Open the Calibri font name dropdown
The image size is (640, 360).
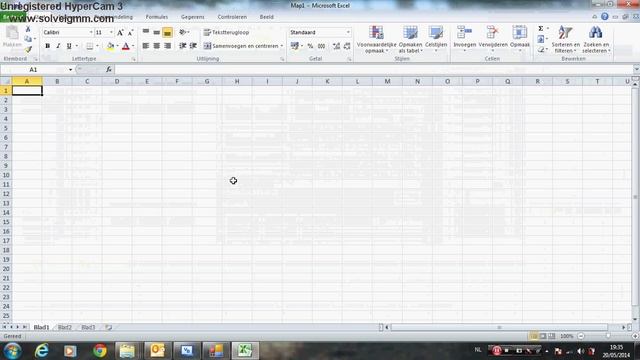91,33
